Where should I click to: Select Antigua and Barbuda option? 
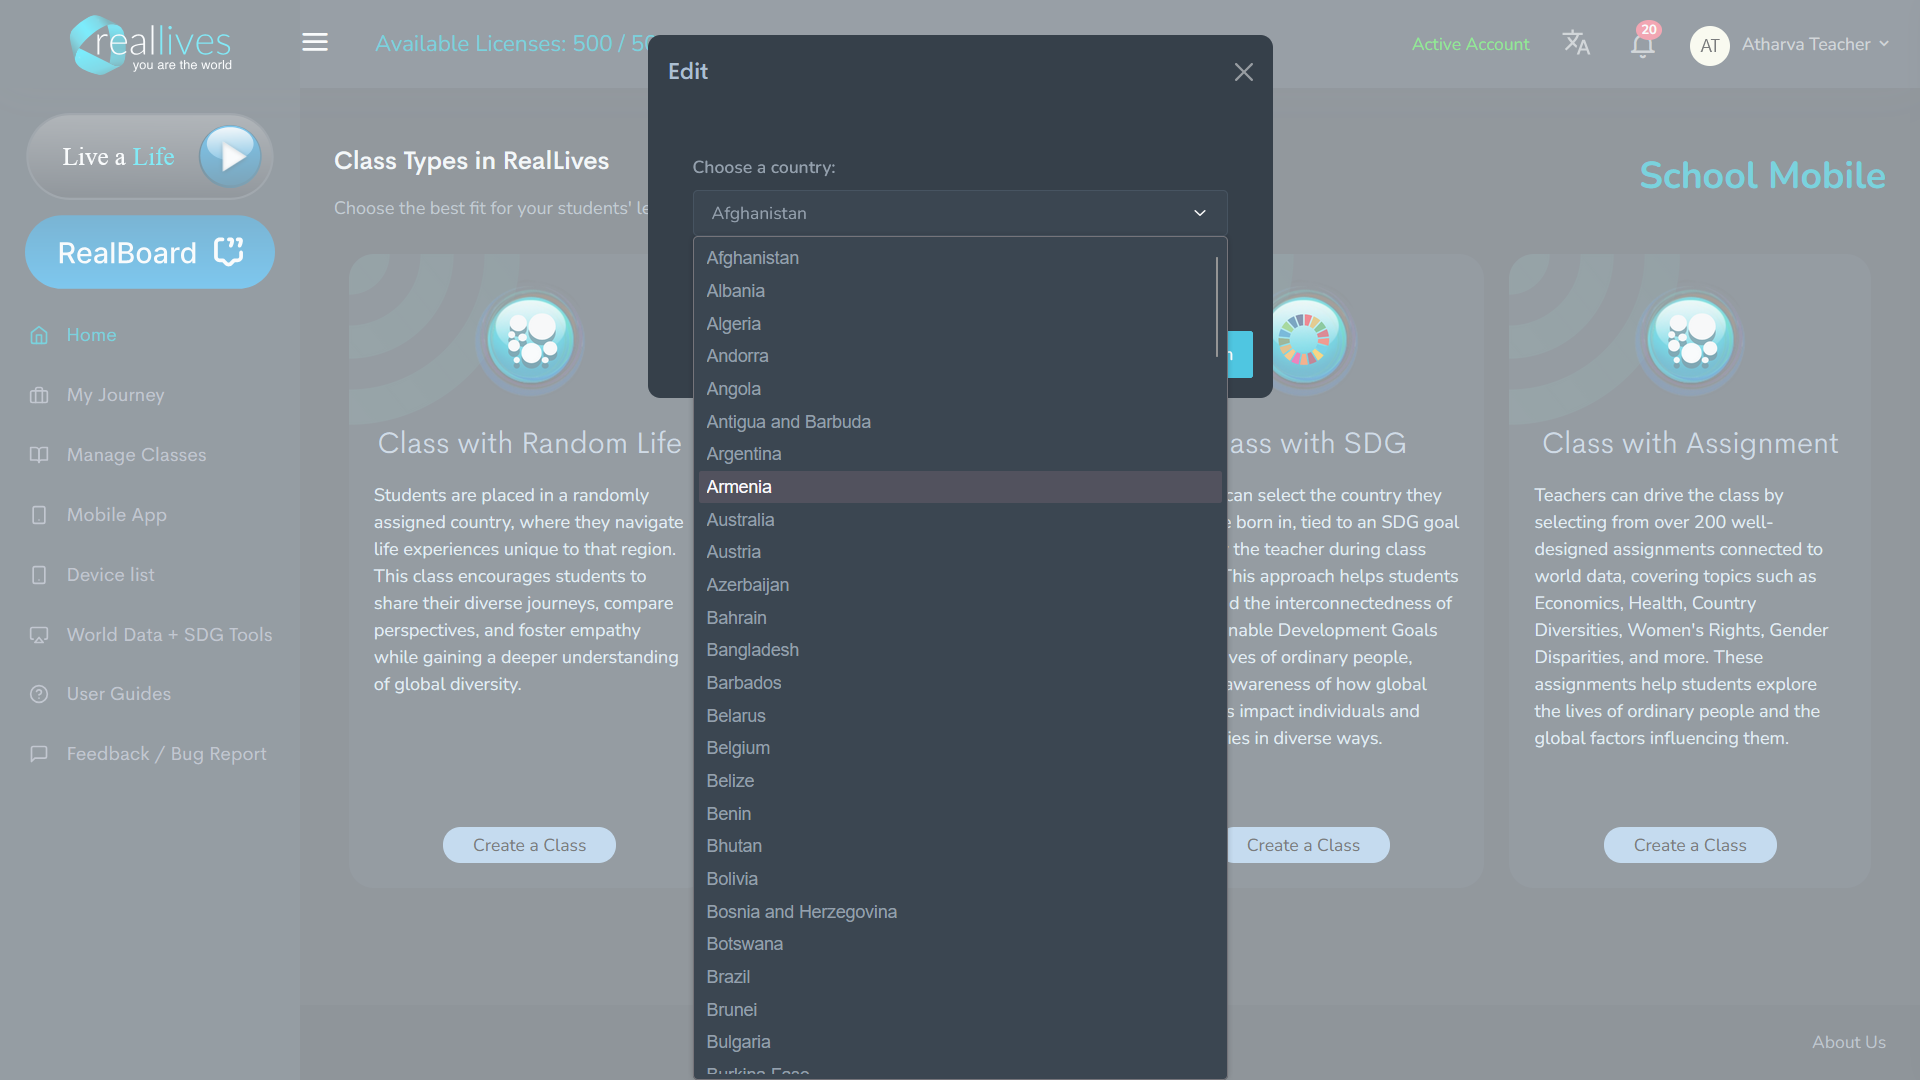960,422
